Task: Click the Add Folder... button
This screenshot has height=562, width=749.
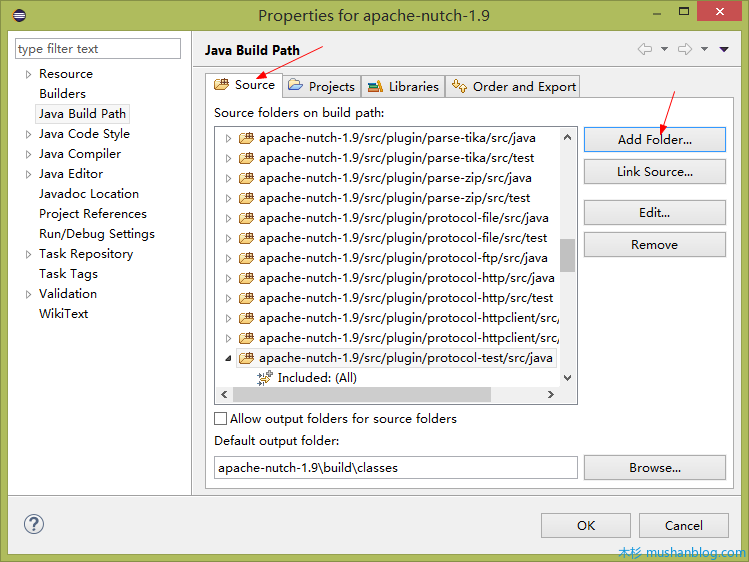Action: [x=654, y=139]
